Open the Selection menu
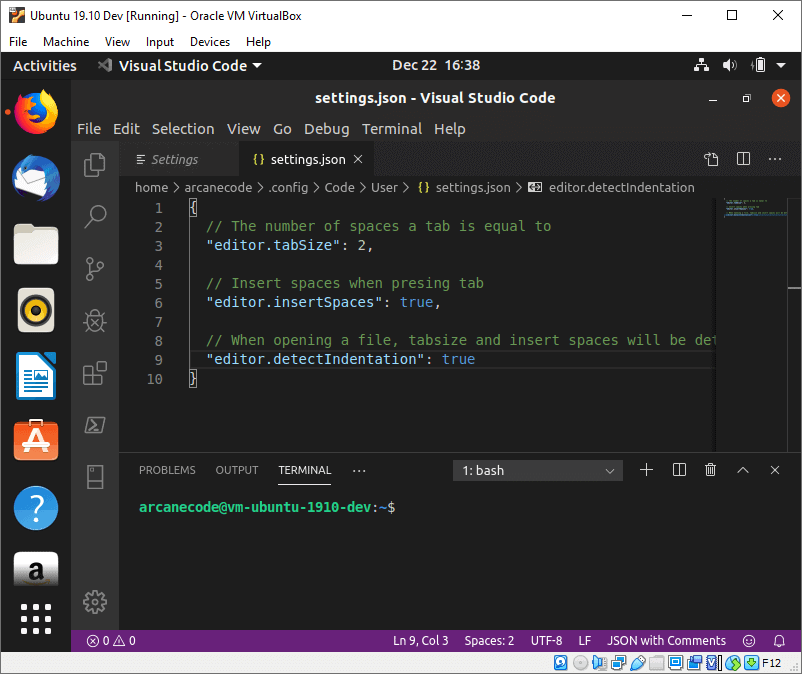802x674 pixels. point(183,129)
